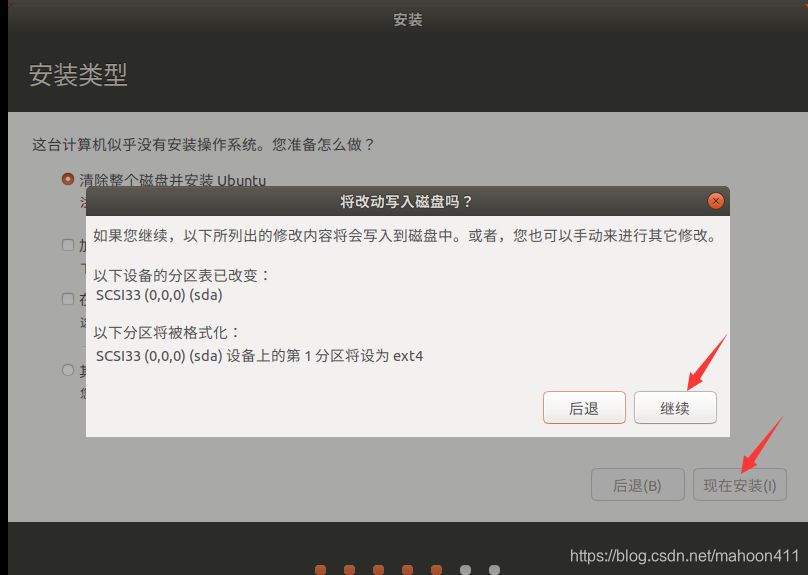
Task: Click the 现在安装(I) button
Action: [739, 484]
